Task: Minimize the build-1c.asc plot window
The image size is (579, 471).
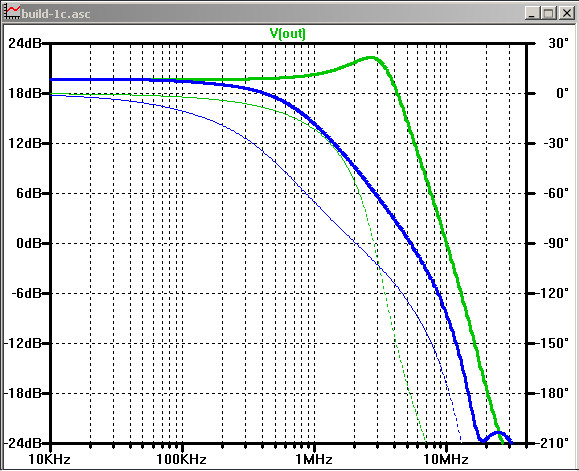Action: [532, 14]
